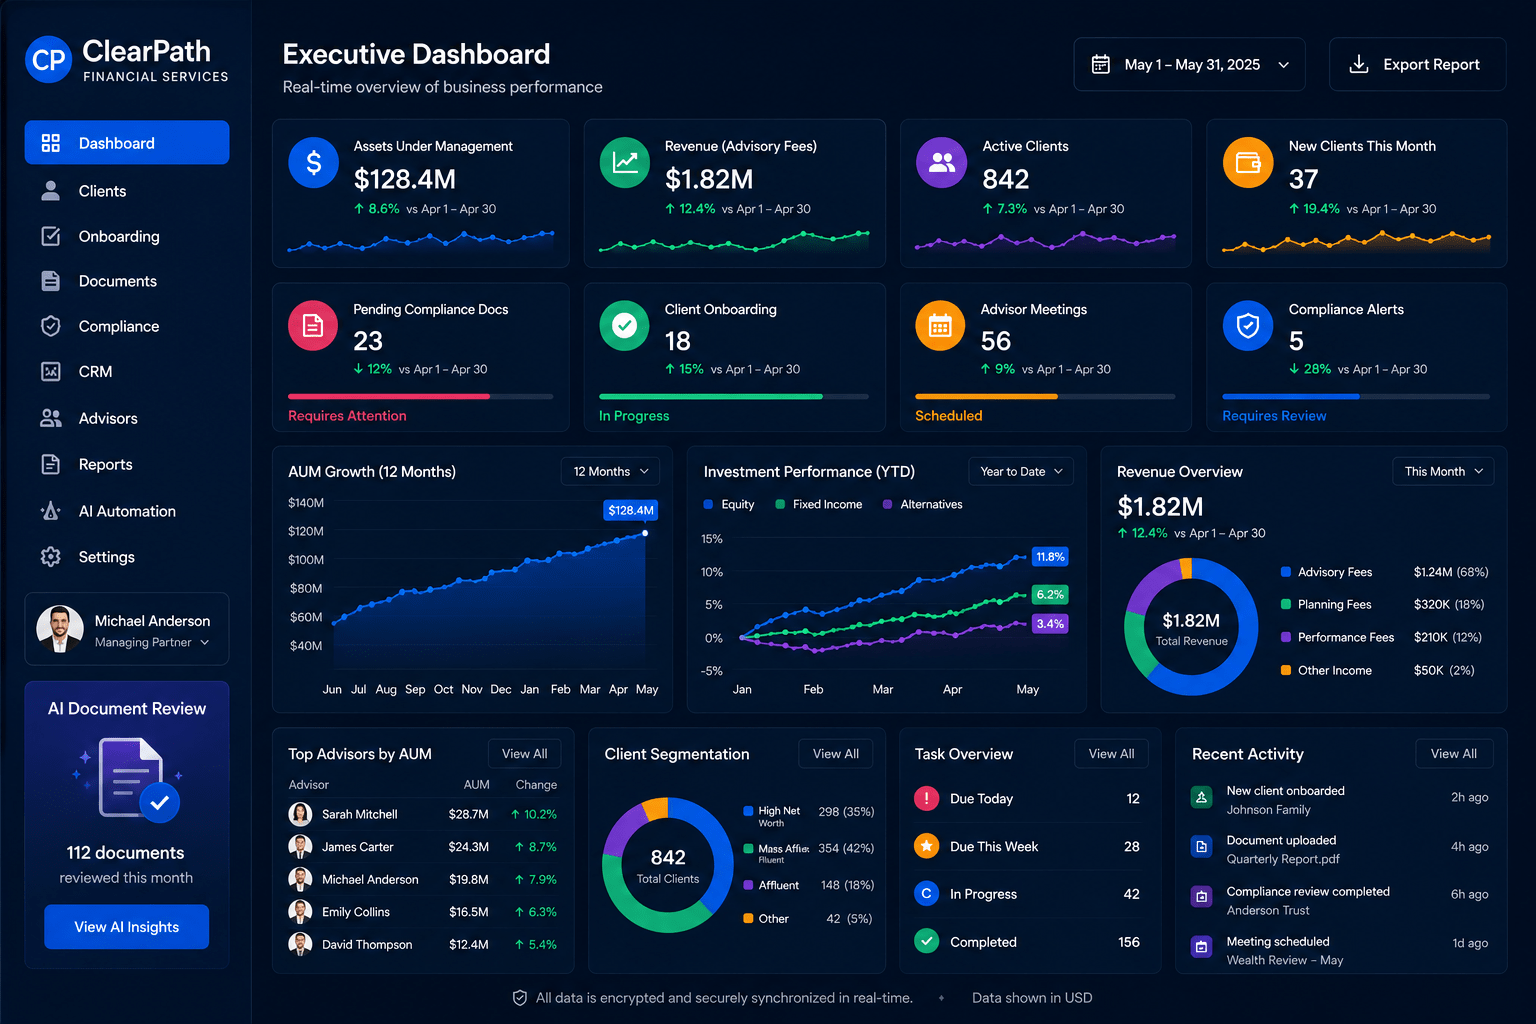Open CRM in the sidebar
Viewport: 1536px width, 1024px height.
127,371
